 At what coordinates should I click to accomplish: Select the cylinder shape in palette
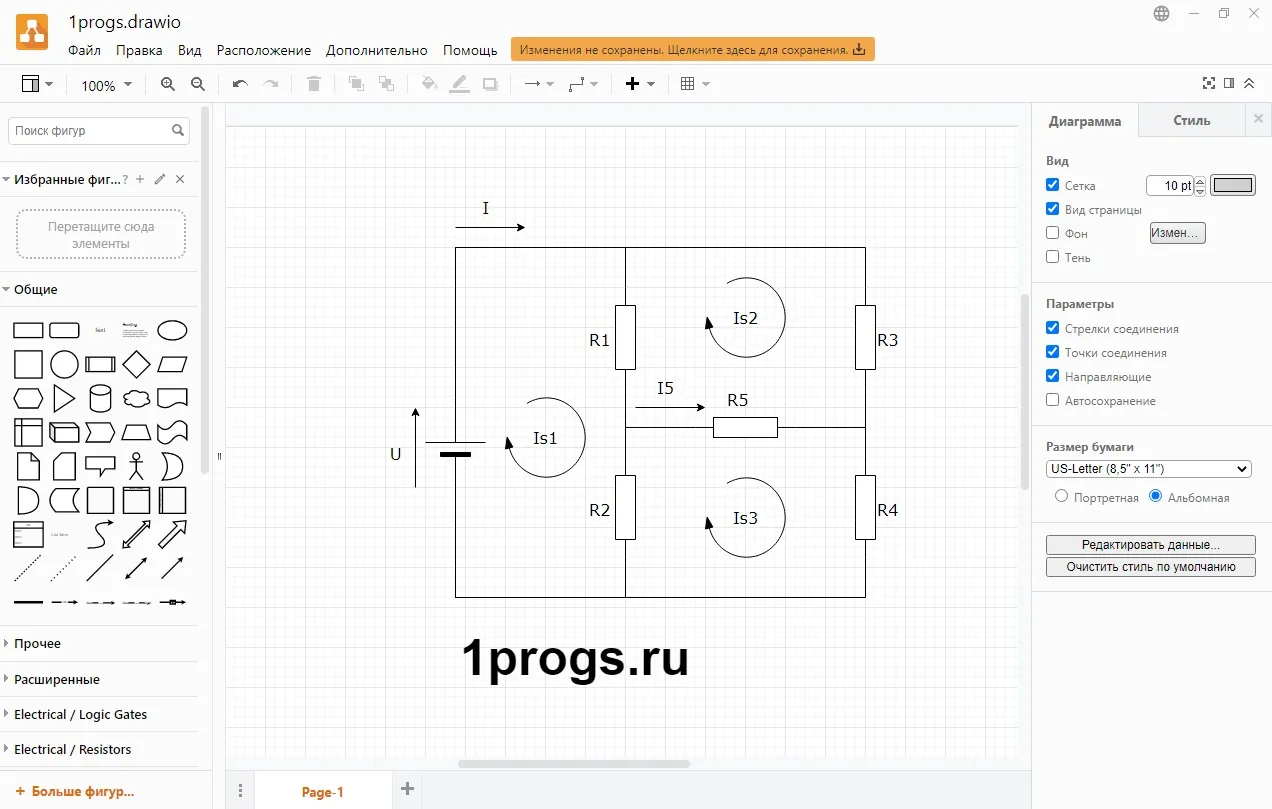100,399
